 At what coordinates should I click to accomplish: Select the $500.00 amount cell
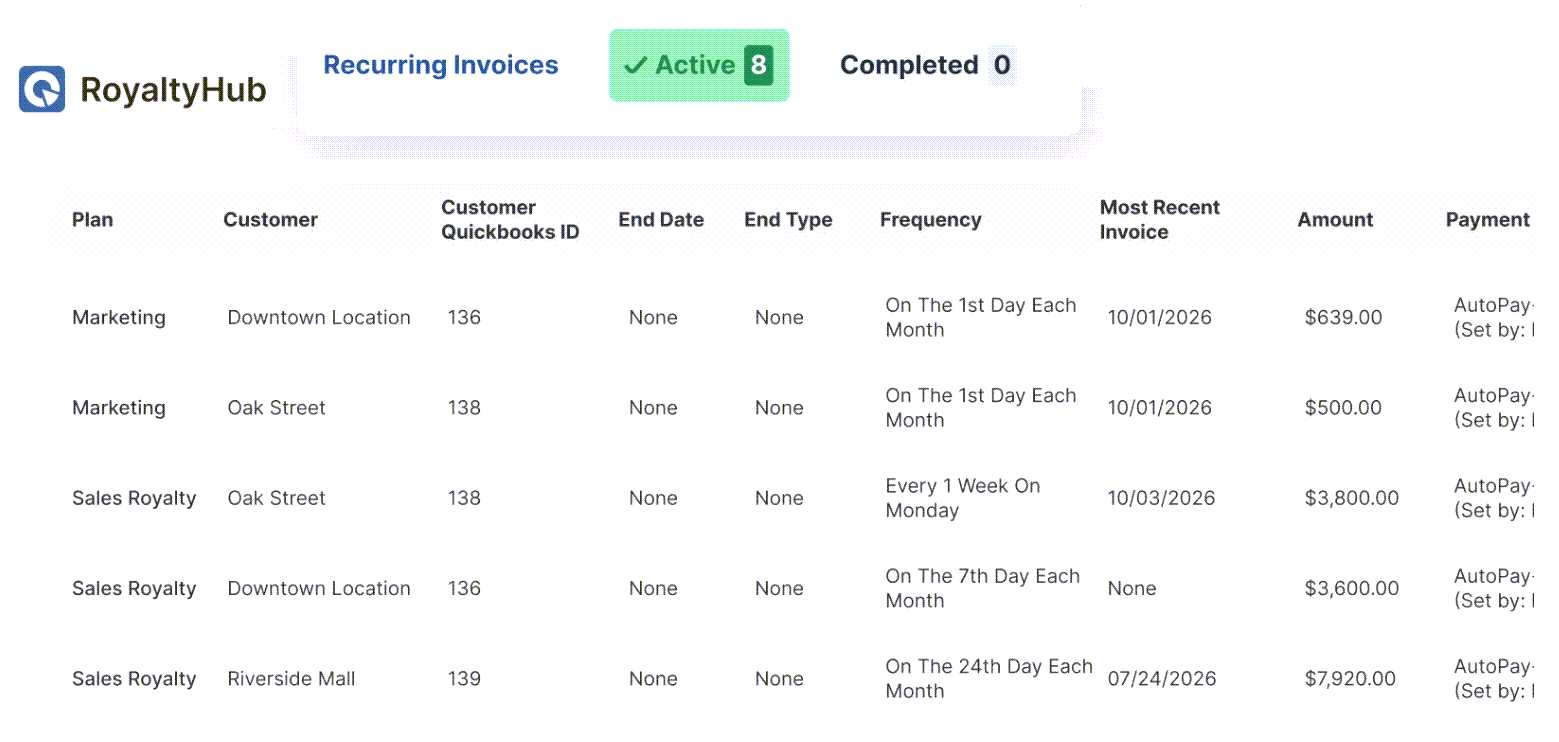(1344, 408)
